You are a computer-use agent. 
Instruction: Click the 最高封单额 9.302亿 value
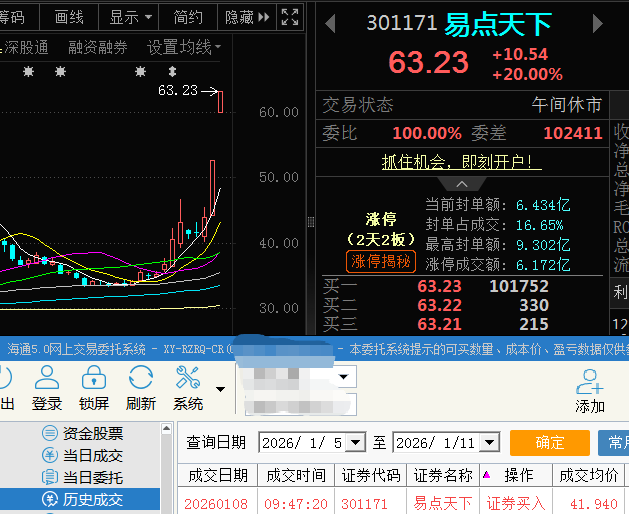tap(543, 244)
